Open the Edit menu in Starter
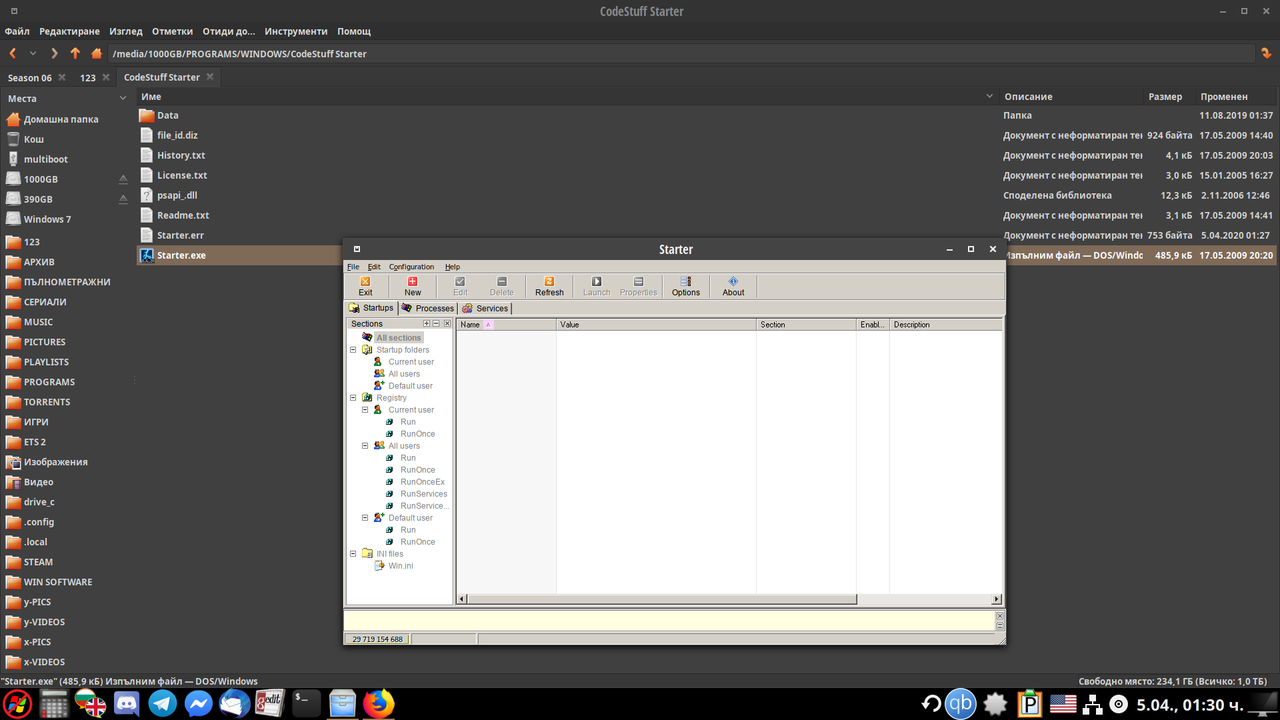 coord(374,267)
